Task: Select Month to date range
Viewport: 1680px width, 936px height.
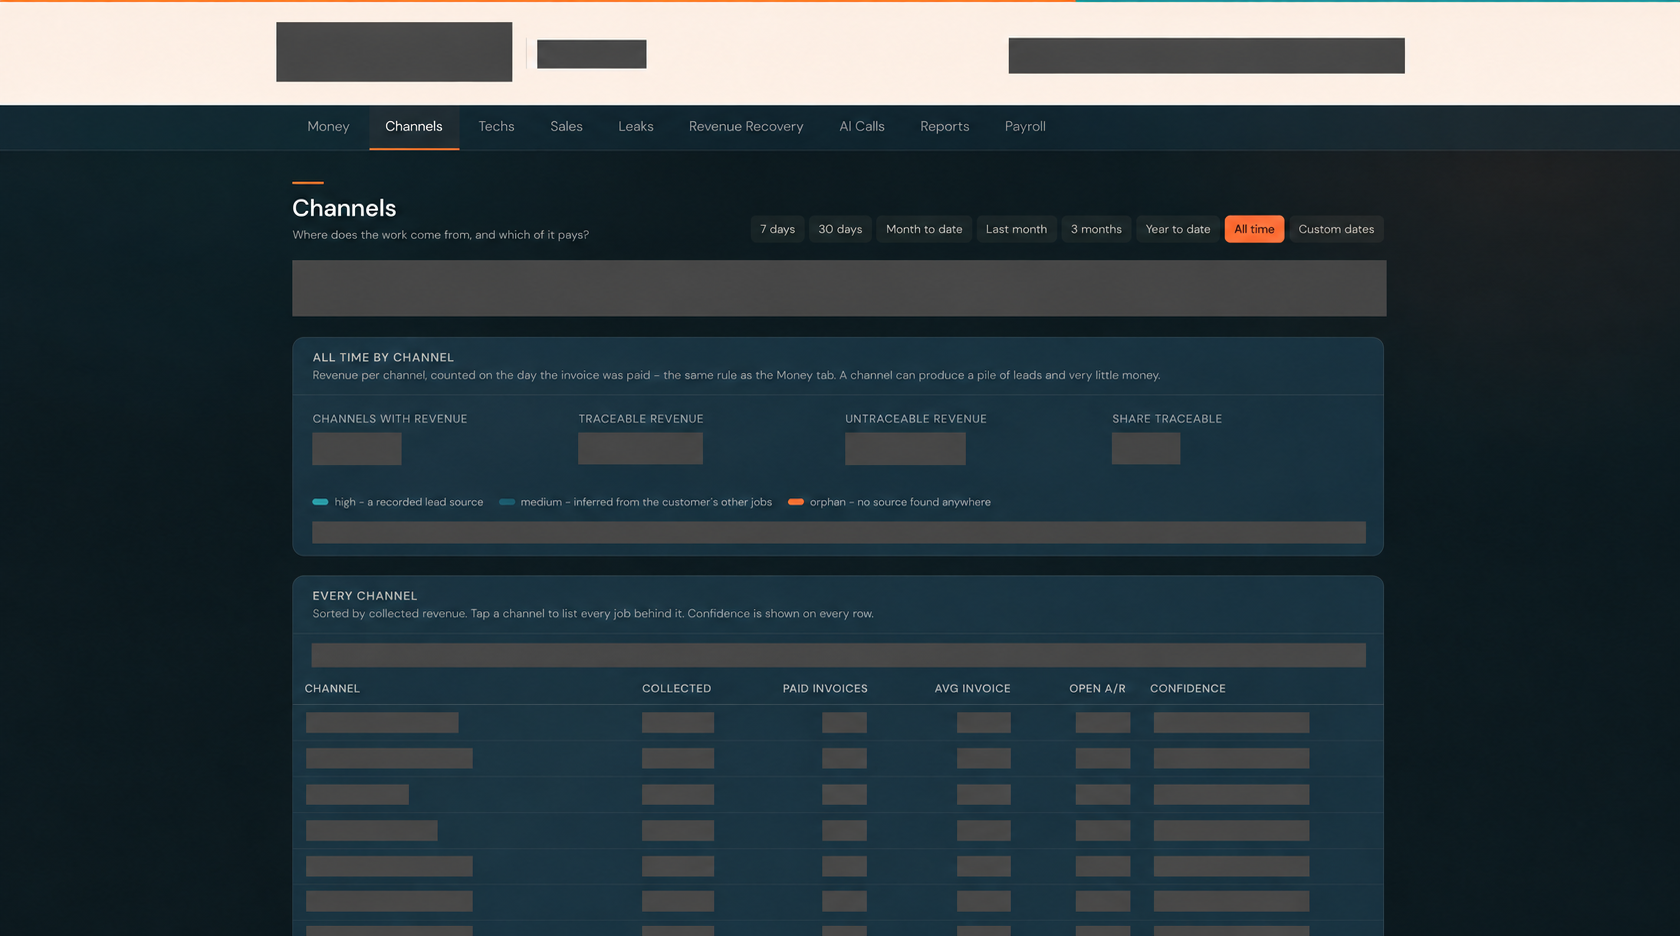Action: (x=924, y=229)
